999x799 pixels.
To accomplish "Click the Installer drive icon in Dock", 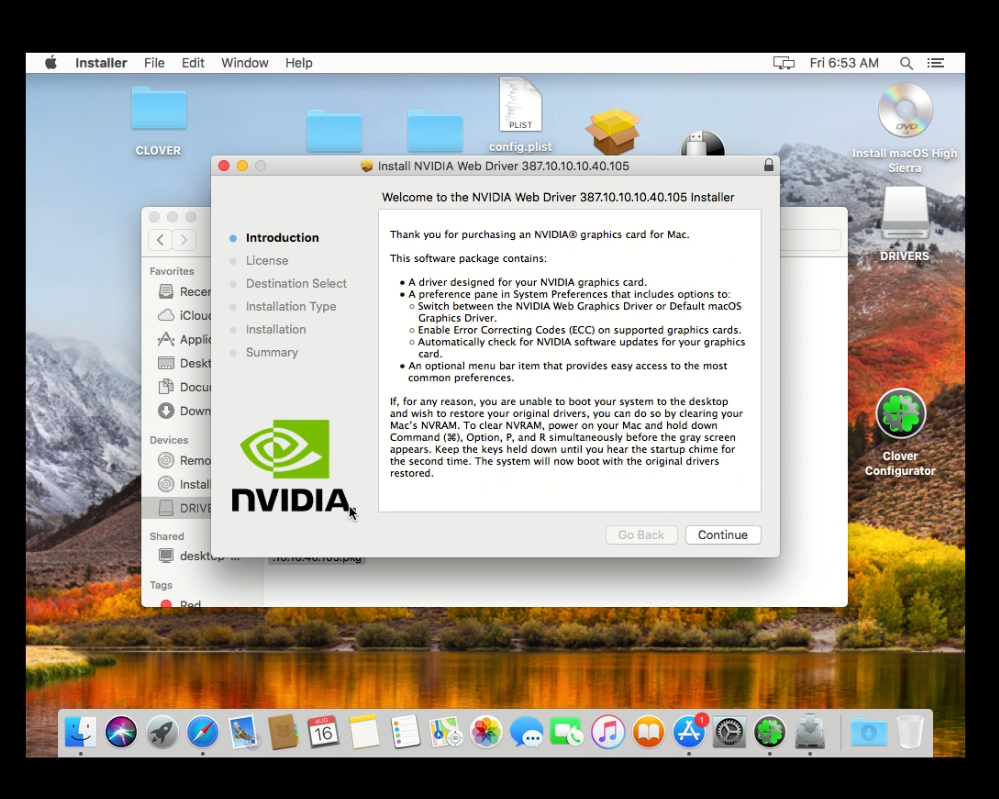I will [810, 731].
